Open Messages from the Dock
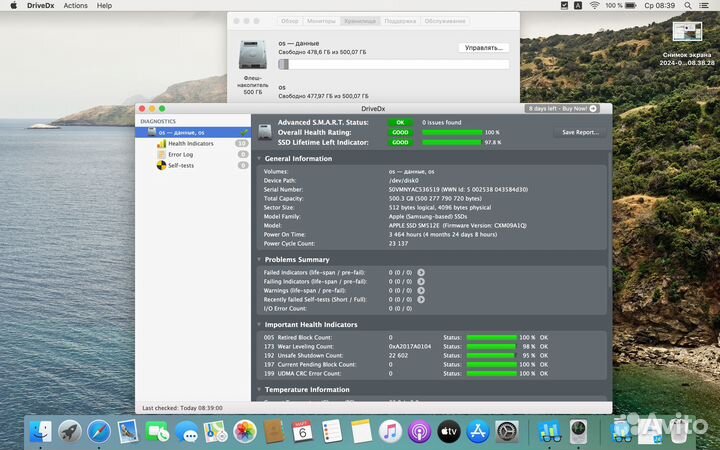The image size is (720, 450). [186, 432]
